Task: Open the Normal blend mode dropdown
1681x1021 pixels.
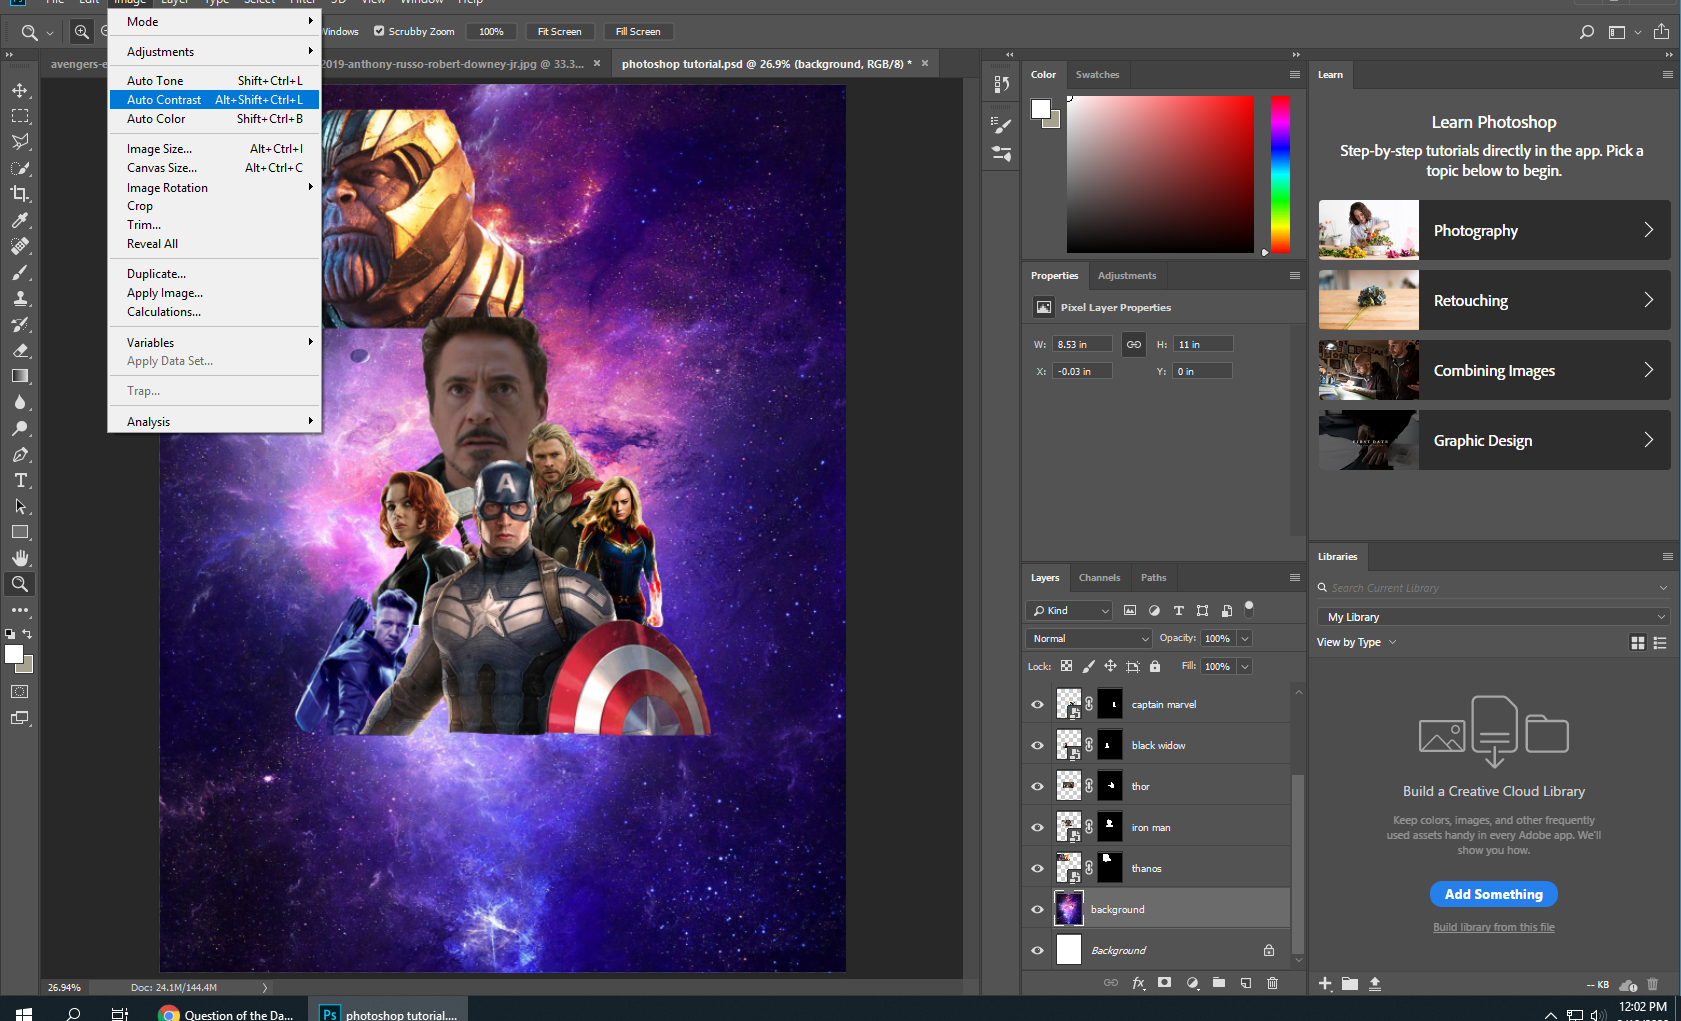Action: (x=1090, y=638)
